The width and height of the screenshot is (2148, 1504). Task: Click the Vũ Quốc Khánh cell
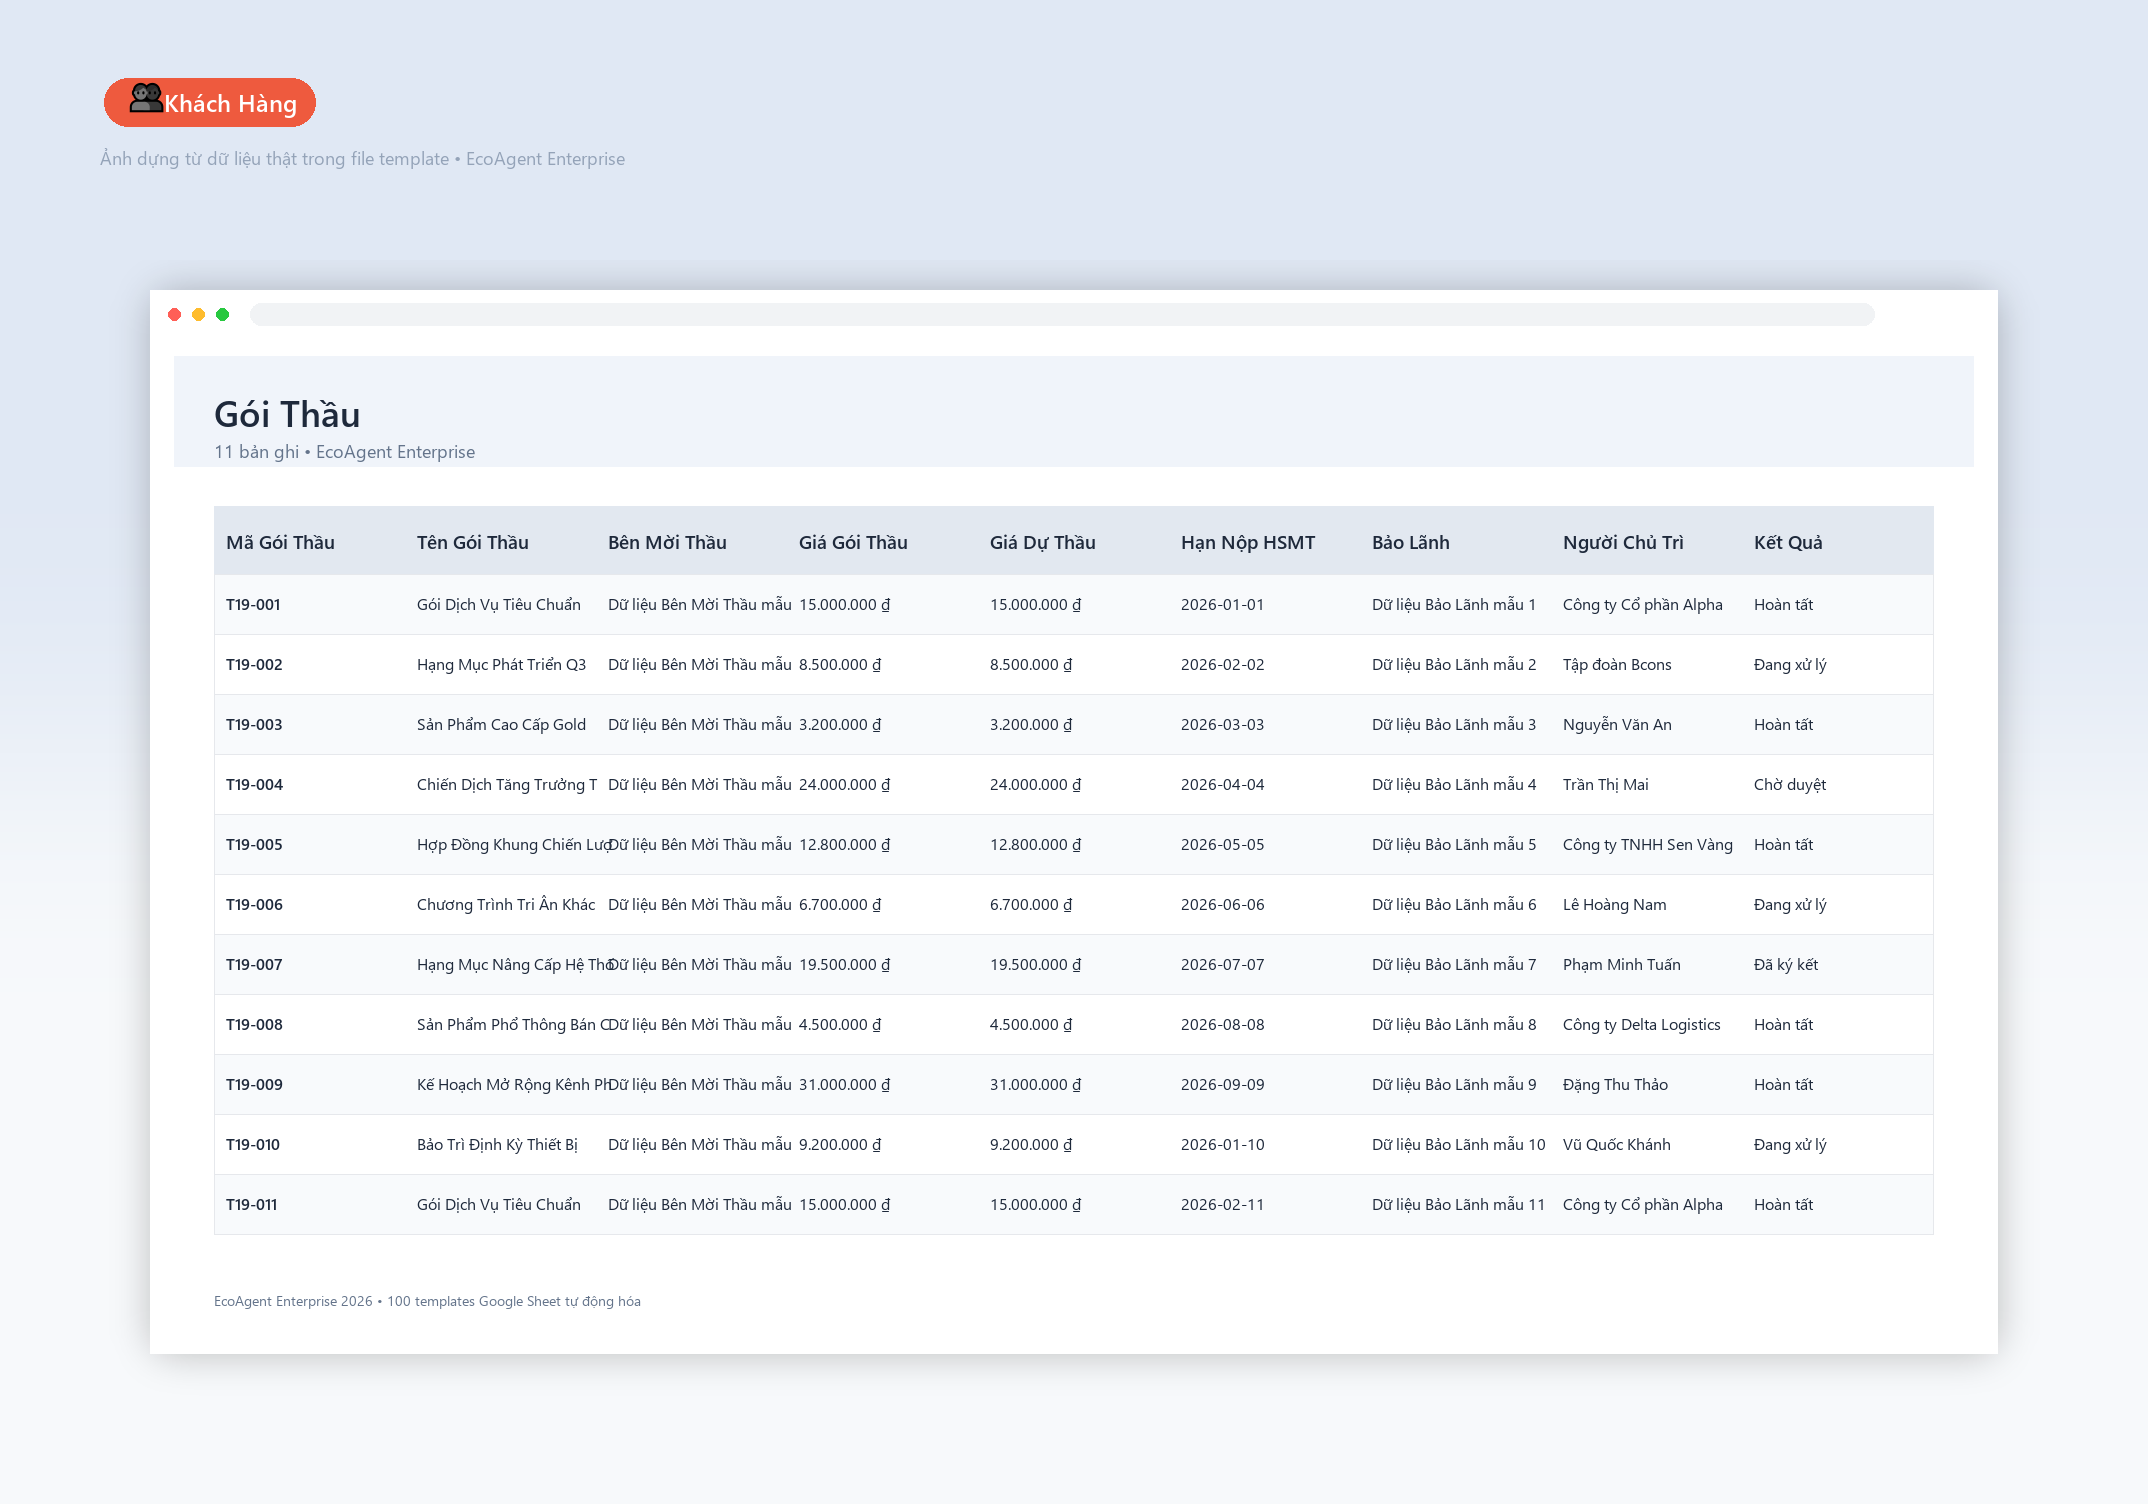[1616, 1145]
